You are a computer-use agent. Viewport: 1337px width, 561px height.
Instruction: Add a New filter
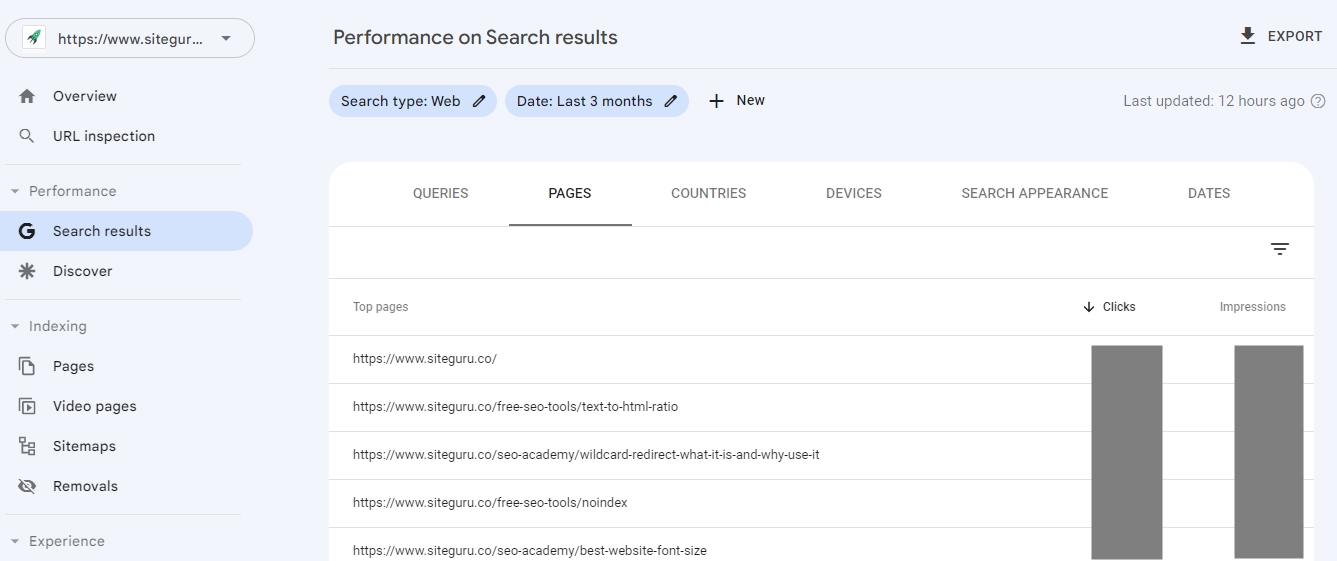737,101
